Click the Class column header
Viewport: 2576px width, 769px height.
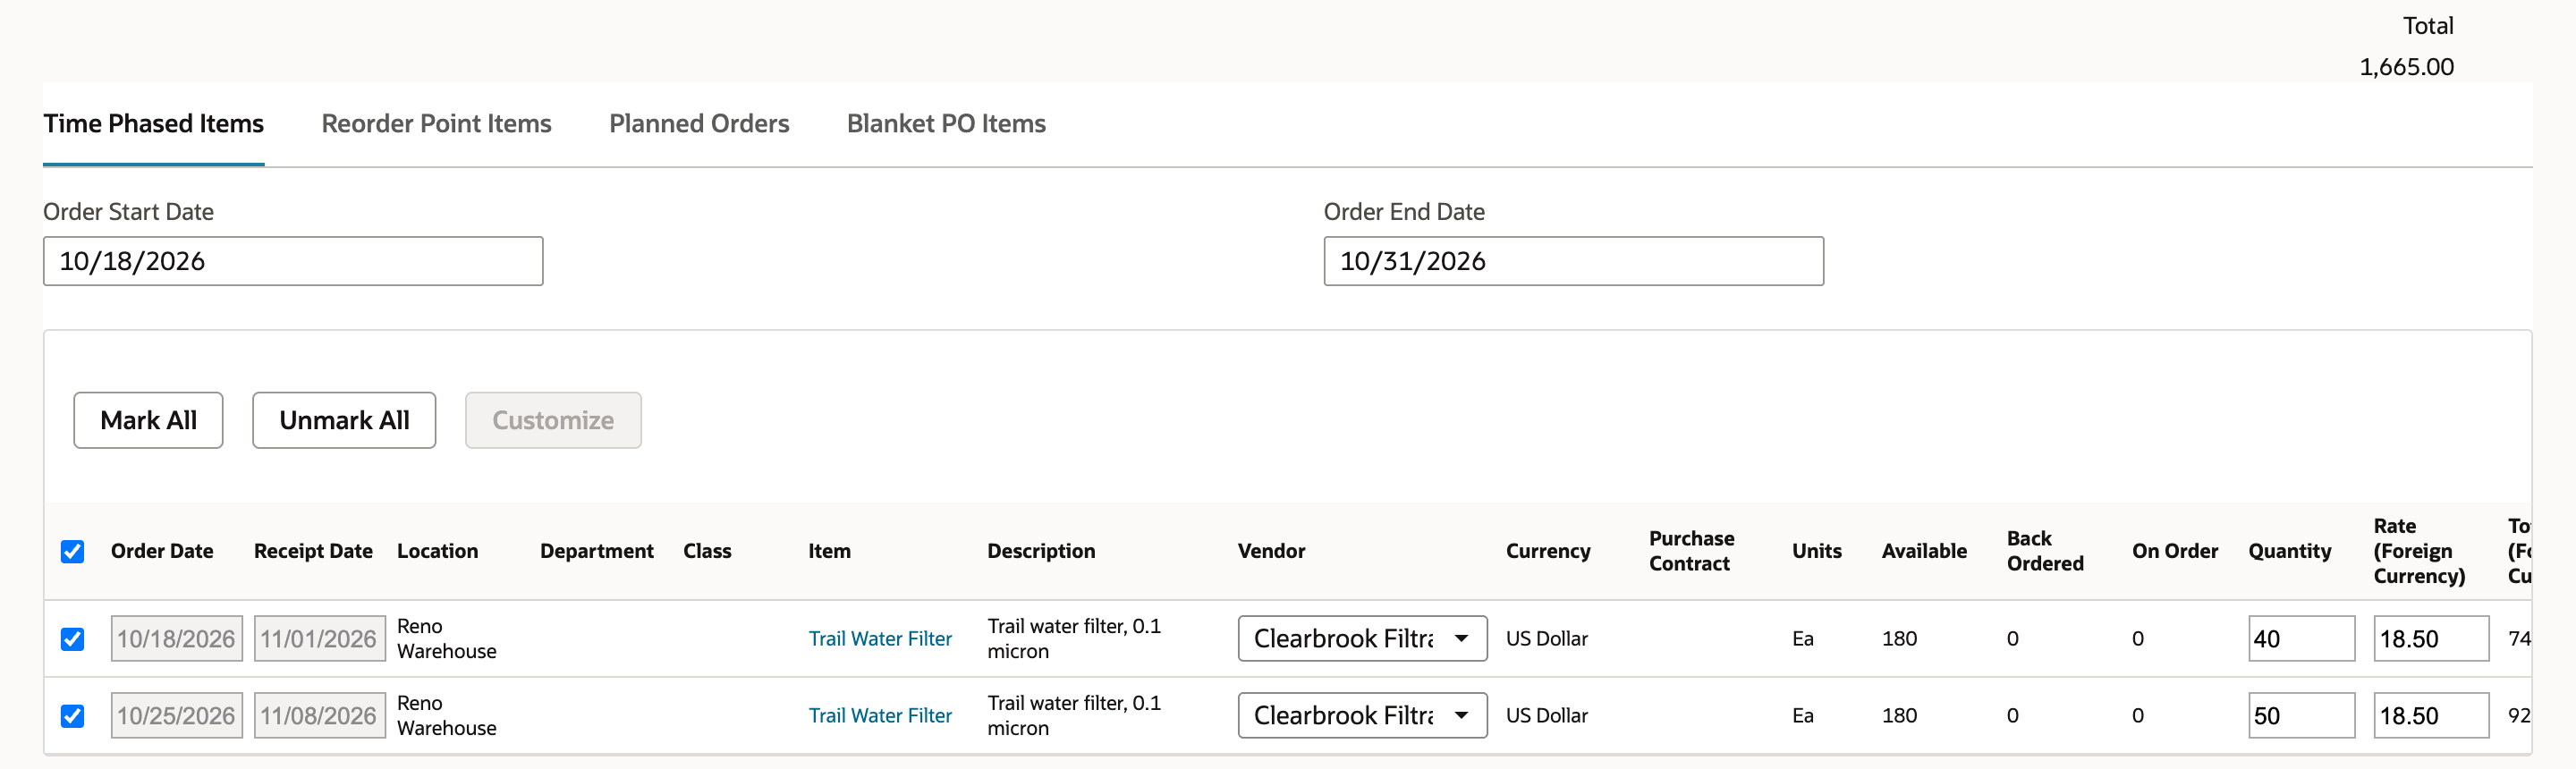pyautogui.click(x=707, y=551)
